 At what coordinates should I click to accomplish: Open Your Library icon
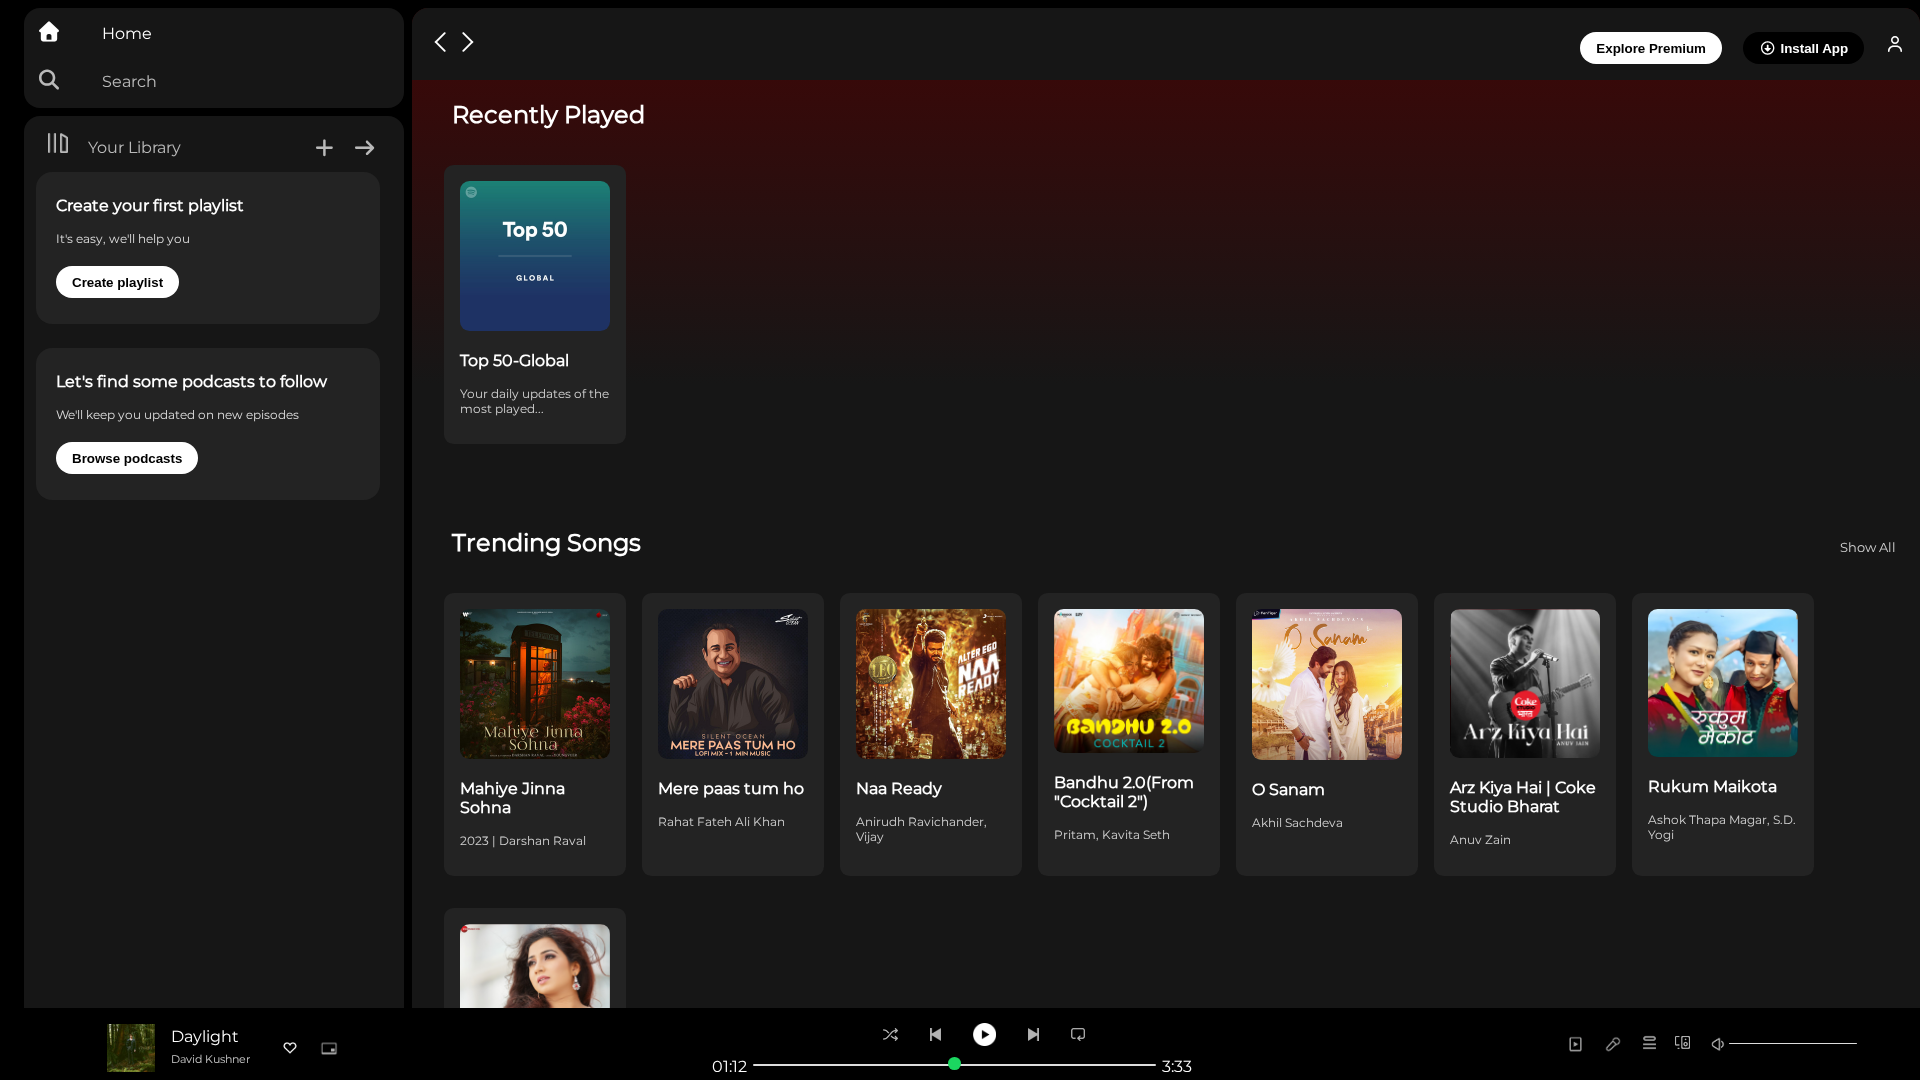pos(58,144)
